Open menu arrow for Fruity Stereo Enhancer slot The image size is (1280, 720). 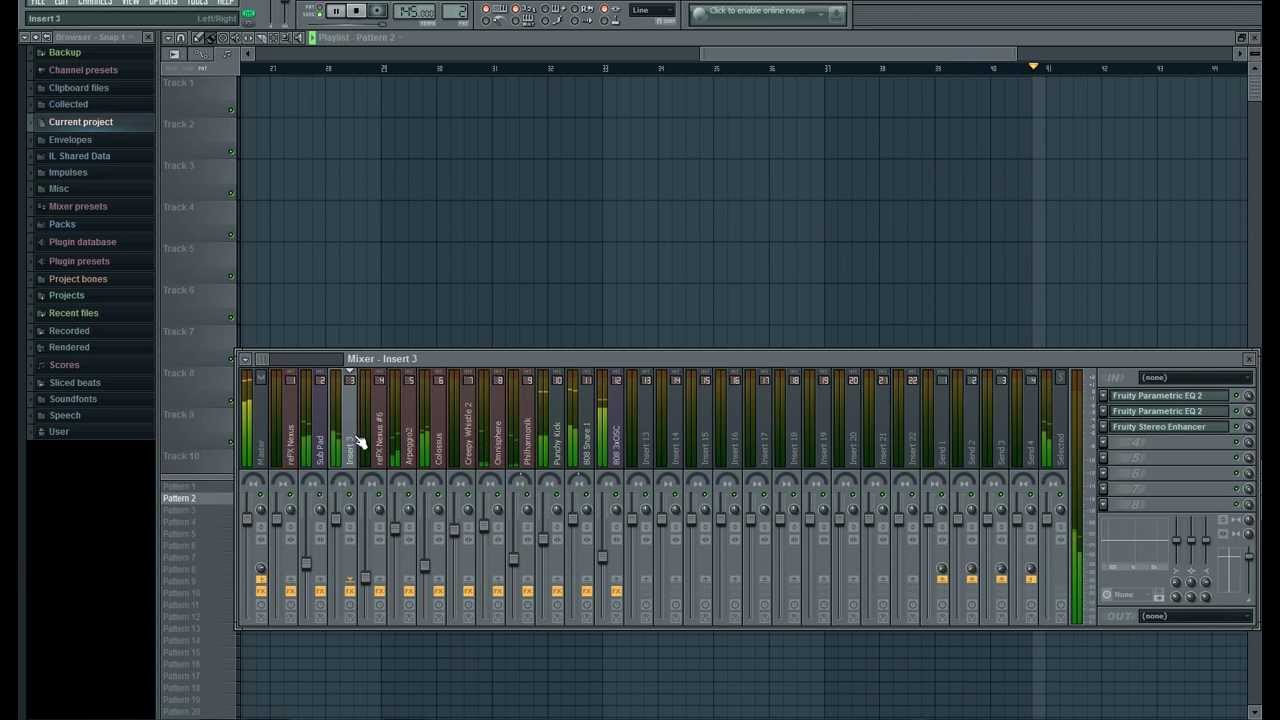pos(1103,427)
